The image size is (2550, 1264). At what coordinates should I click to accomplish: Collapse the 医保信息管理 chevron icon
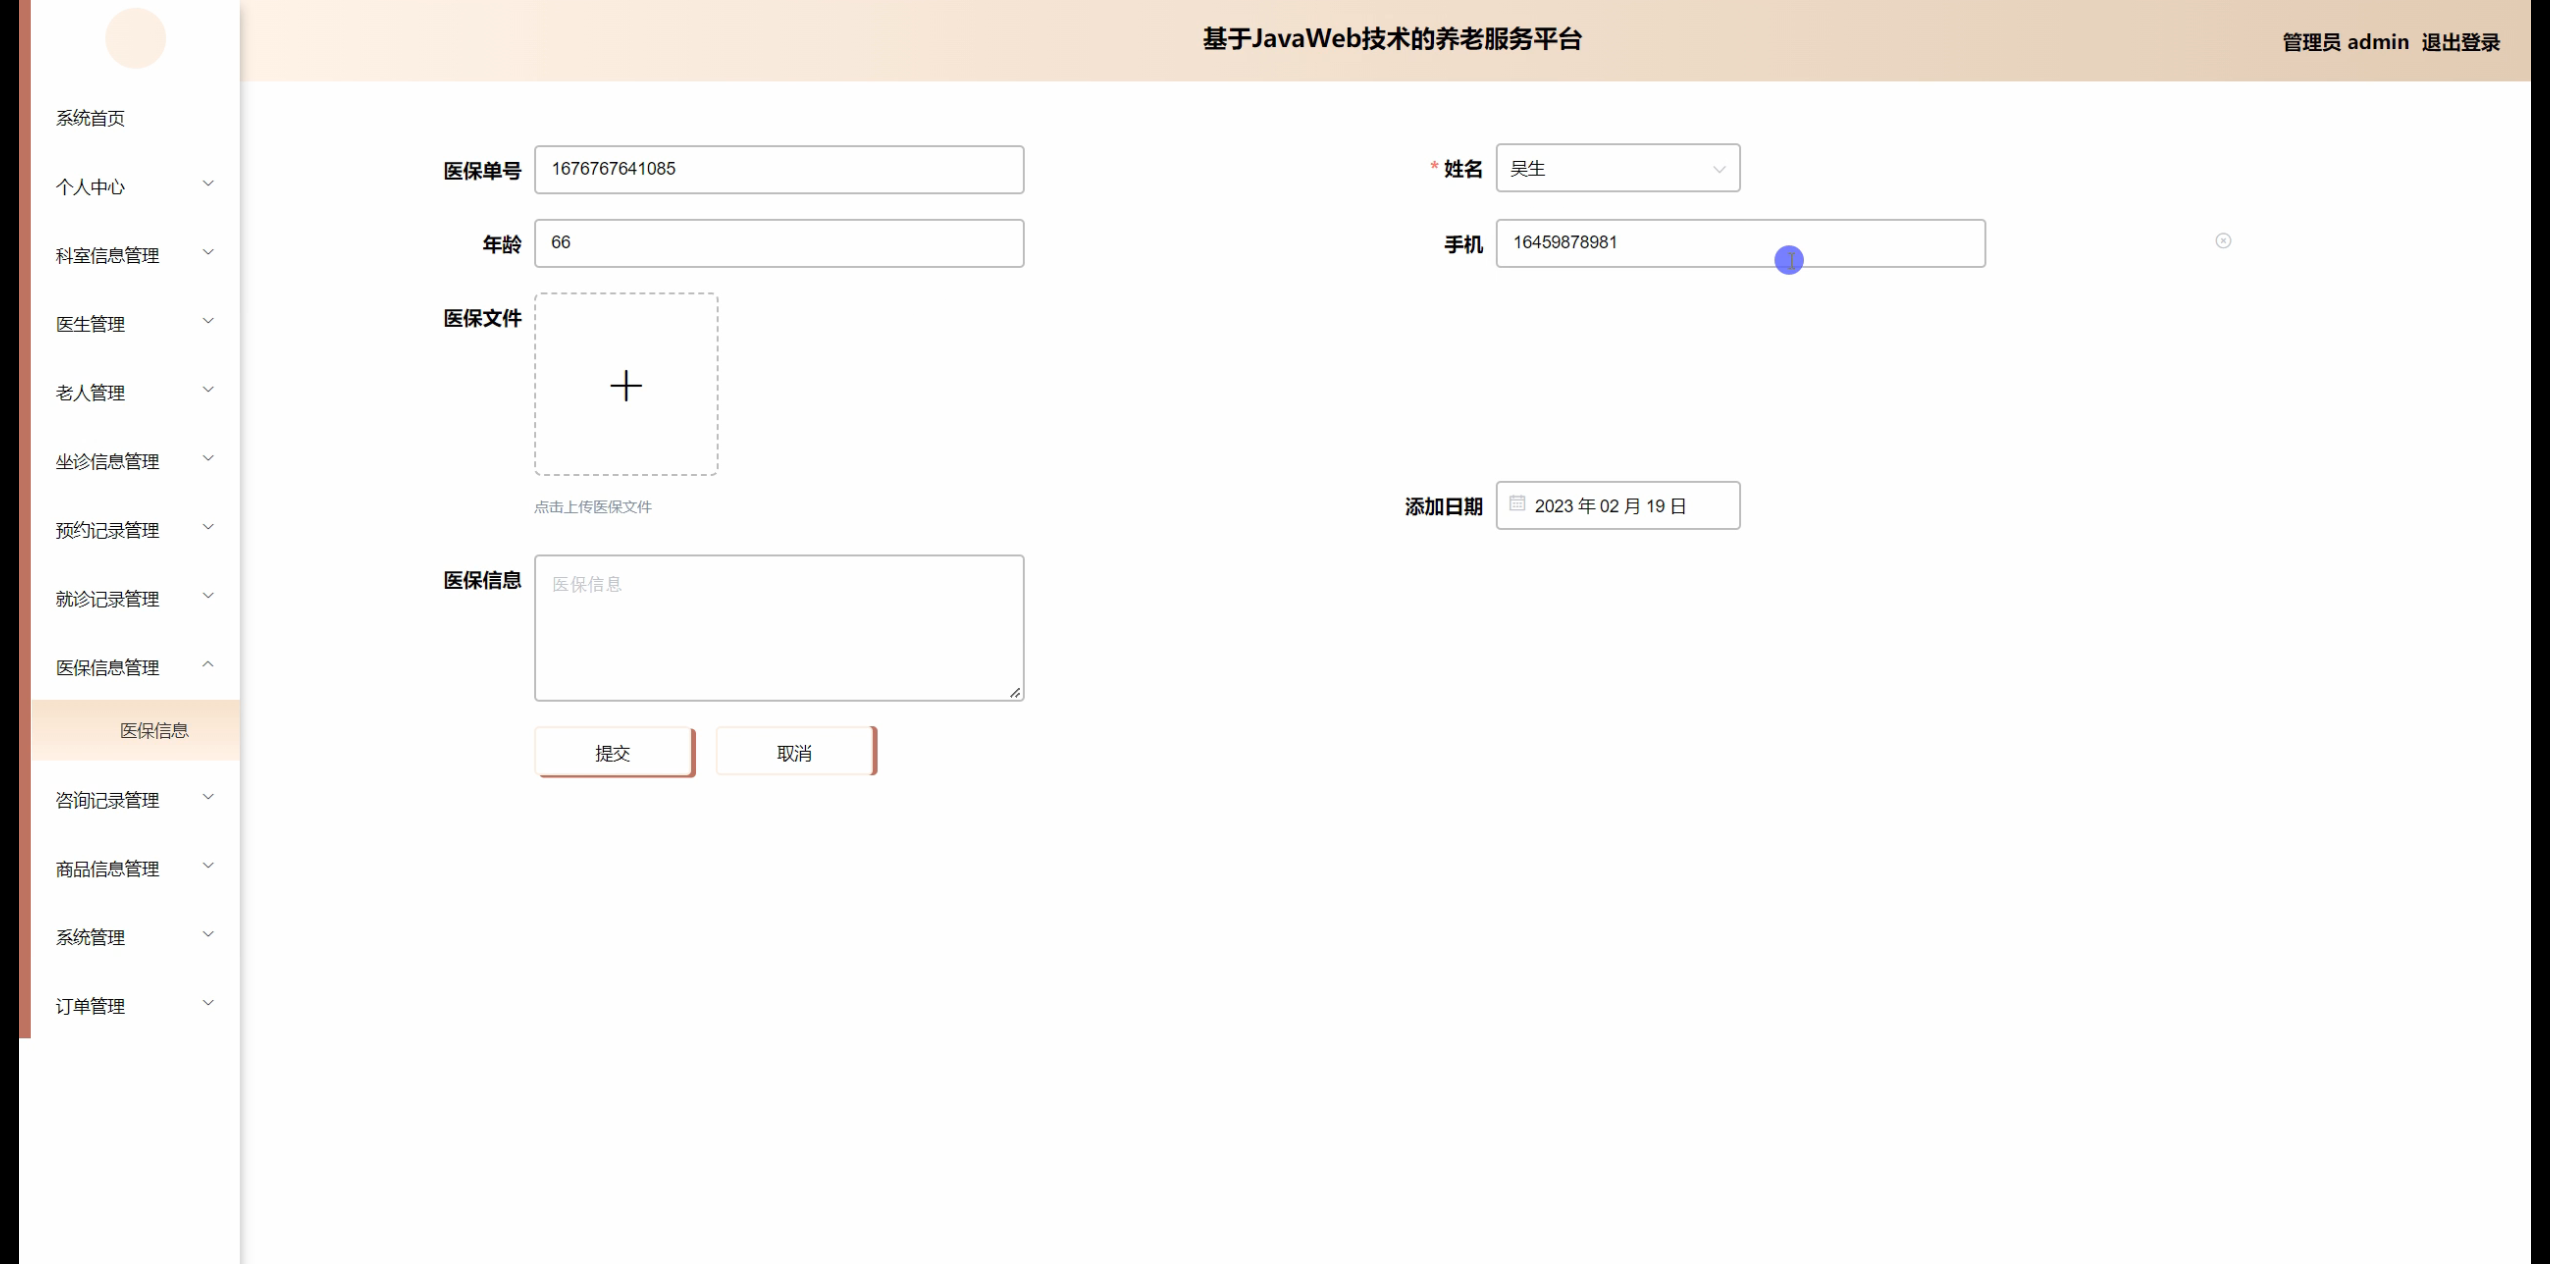[208, 664]
